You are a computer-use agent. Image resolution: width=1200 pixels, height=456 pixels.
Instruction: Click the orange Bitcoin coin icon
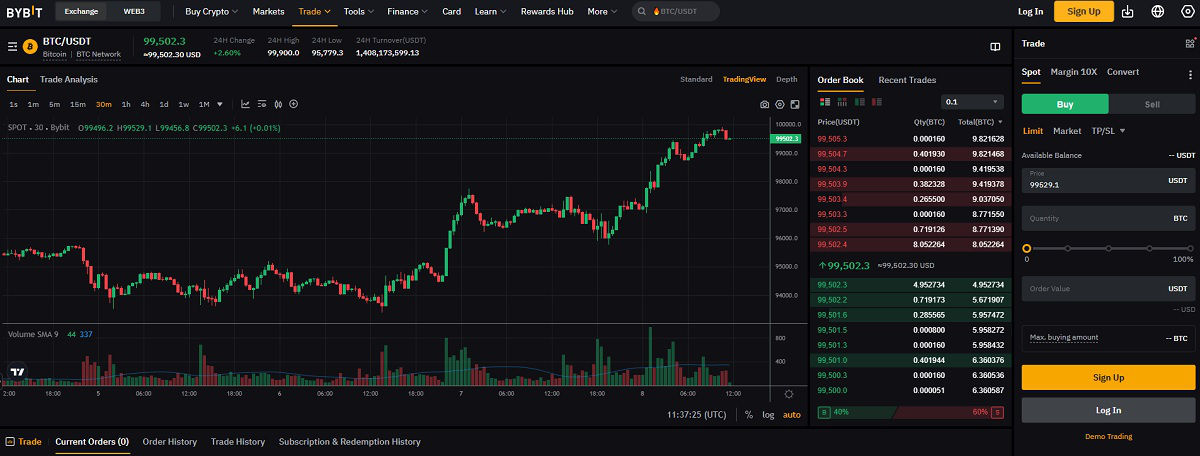(x=29, y=46)
